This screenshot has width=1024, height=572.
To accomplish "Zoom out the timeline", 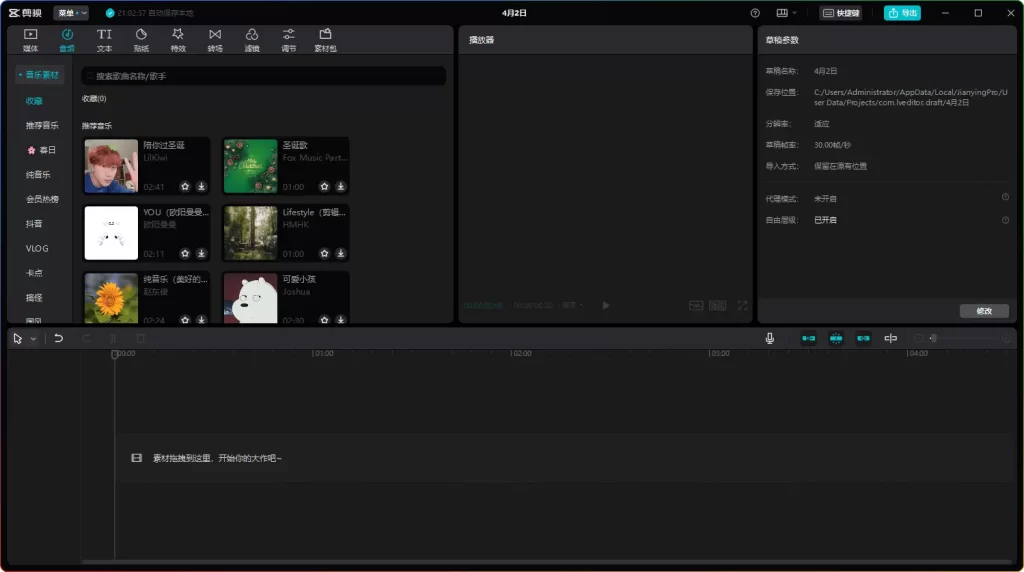I will [x=919, y=338].
